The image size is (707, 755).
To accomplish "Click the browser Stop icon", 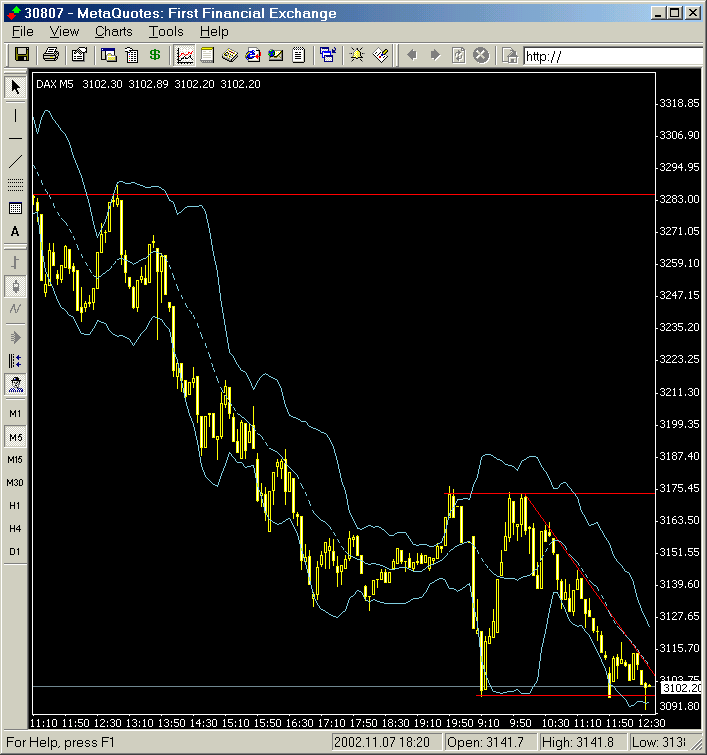I will tap(481, 55).
